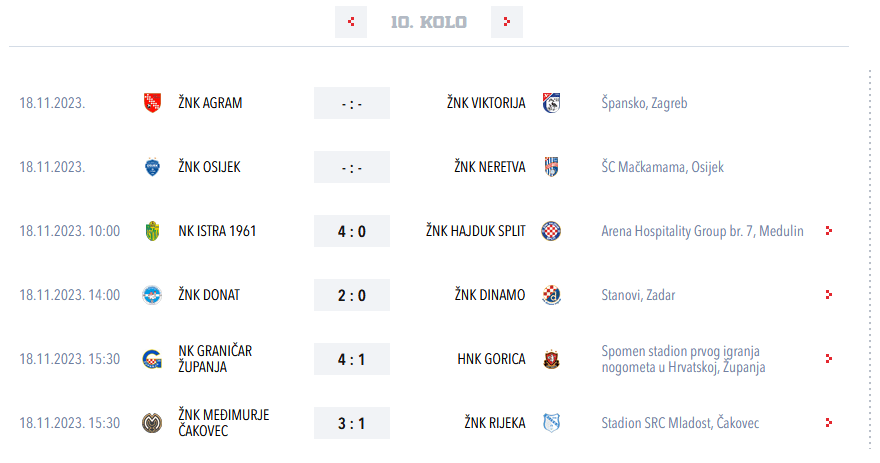Click the ŽNK Dinamo club crest
This screenshot has height=463, width=880.
551,295
